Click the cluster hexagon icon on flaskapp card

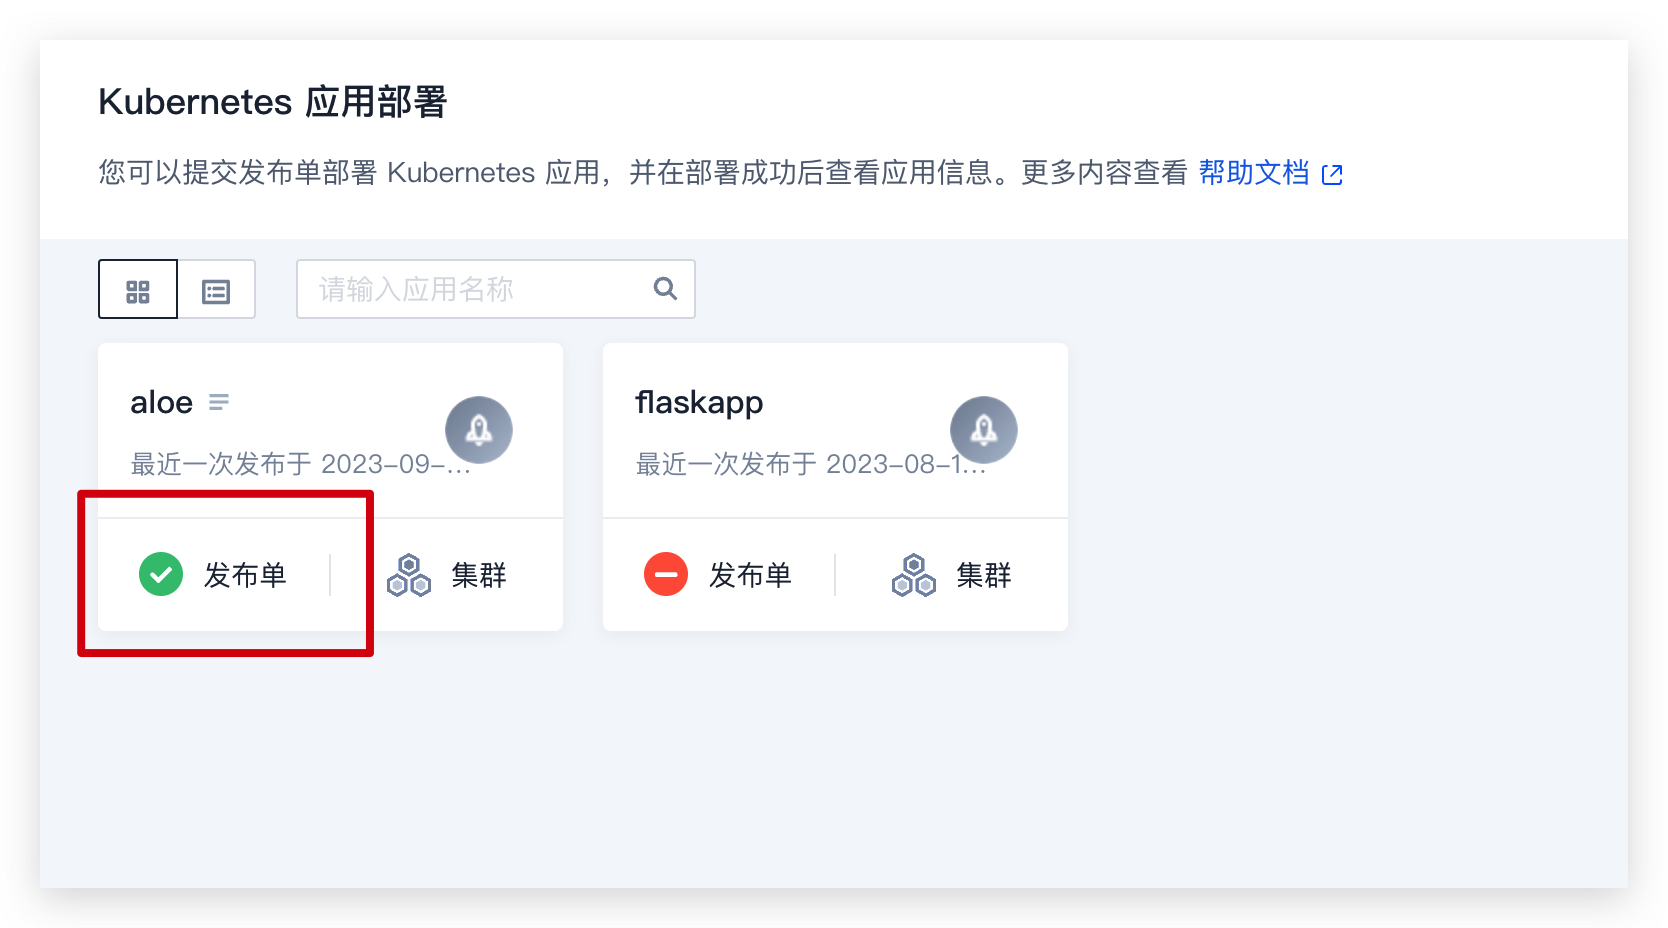tap(914, 575)
